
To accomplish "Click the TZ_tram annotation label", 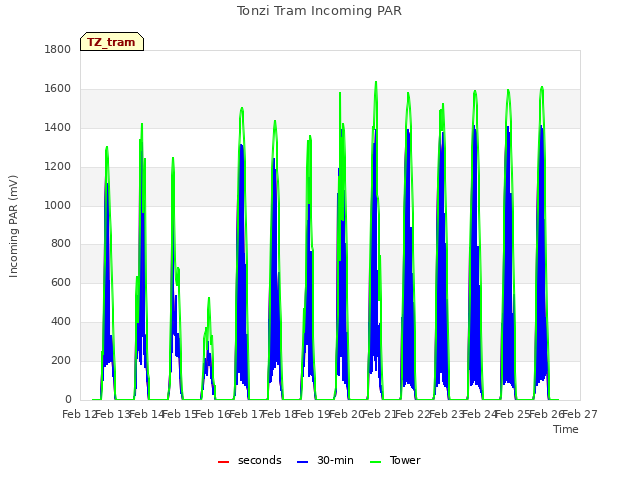I will coord(112,42).
